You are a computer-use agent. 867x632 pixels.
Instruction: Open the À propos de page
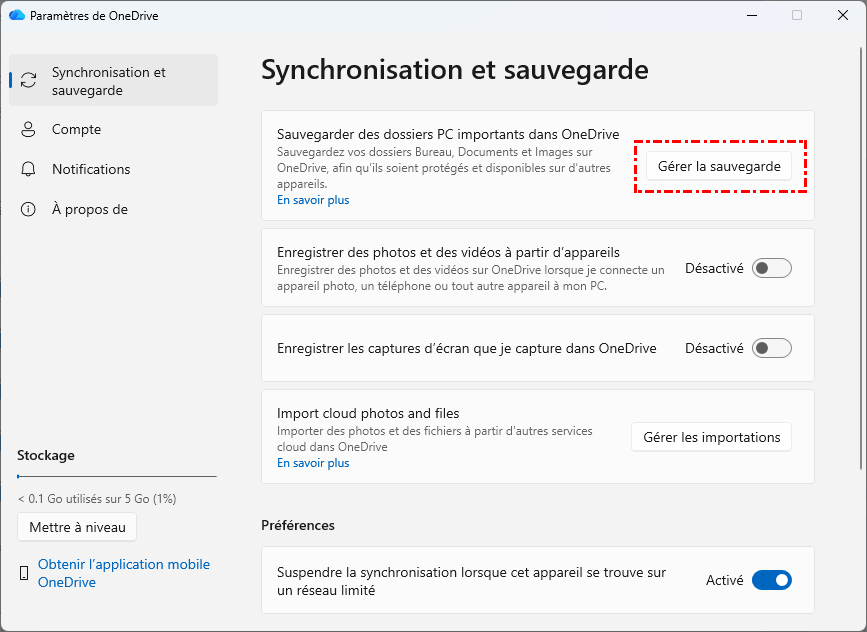[x=89, y=210]
